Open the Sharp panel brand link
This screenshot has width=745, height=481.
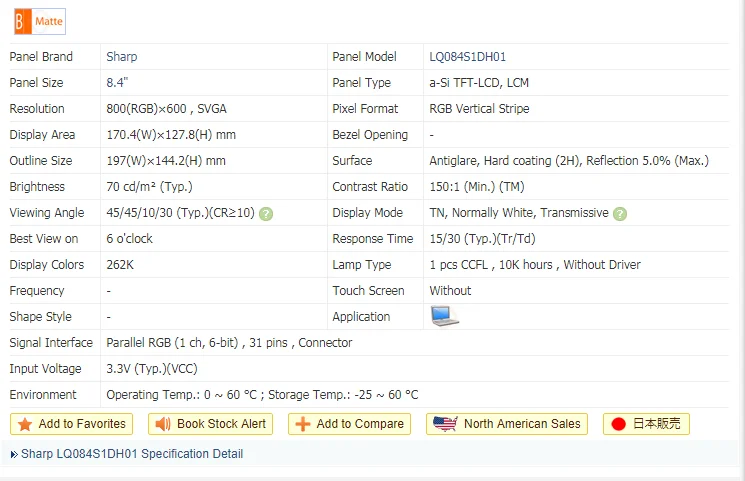[x=122, y=57]
